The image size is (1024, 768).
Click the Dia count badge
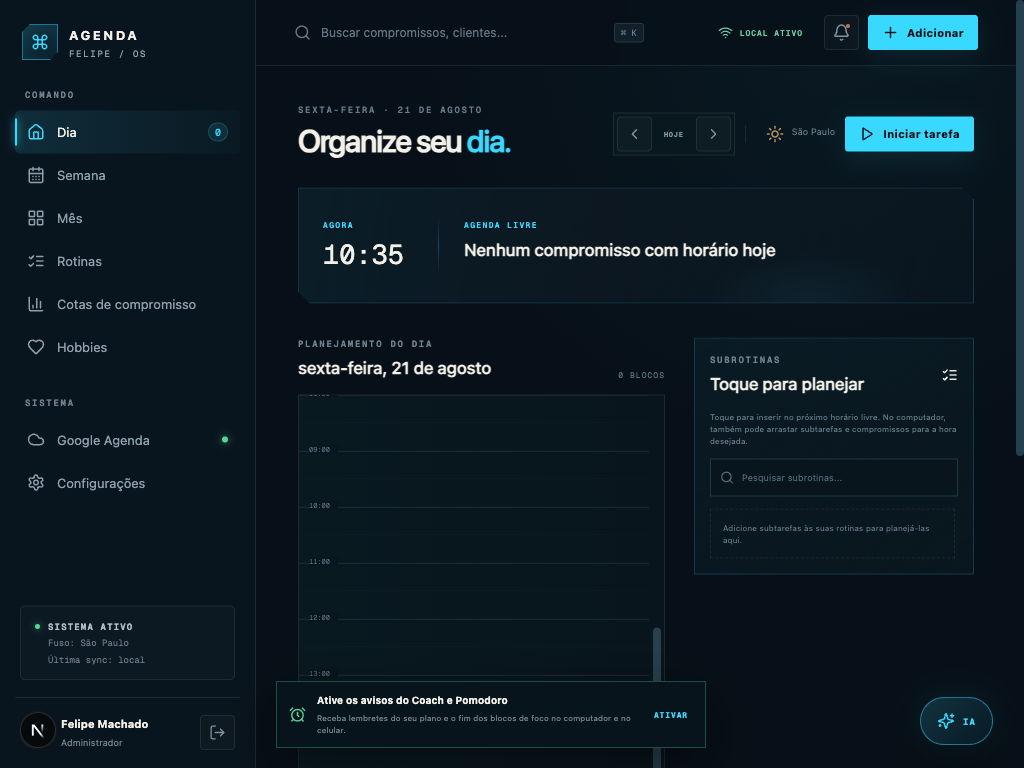[217, 132]
